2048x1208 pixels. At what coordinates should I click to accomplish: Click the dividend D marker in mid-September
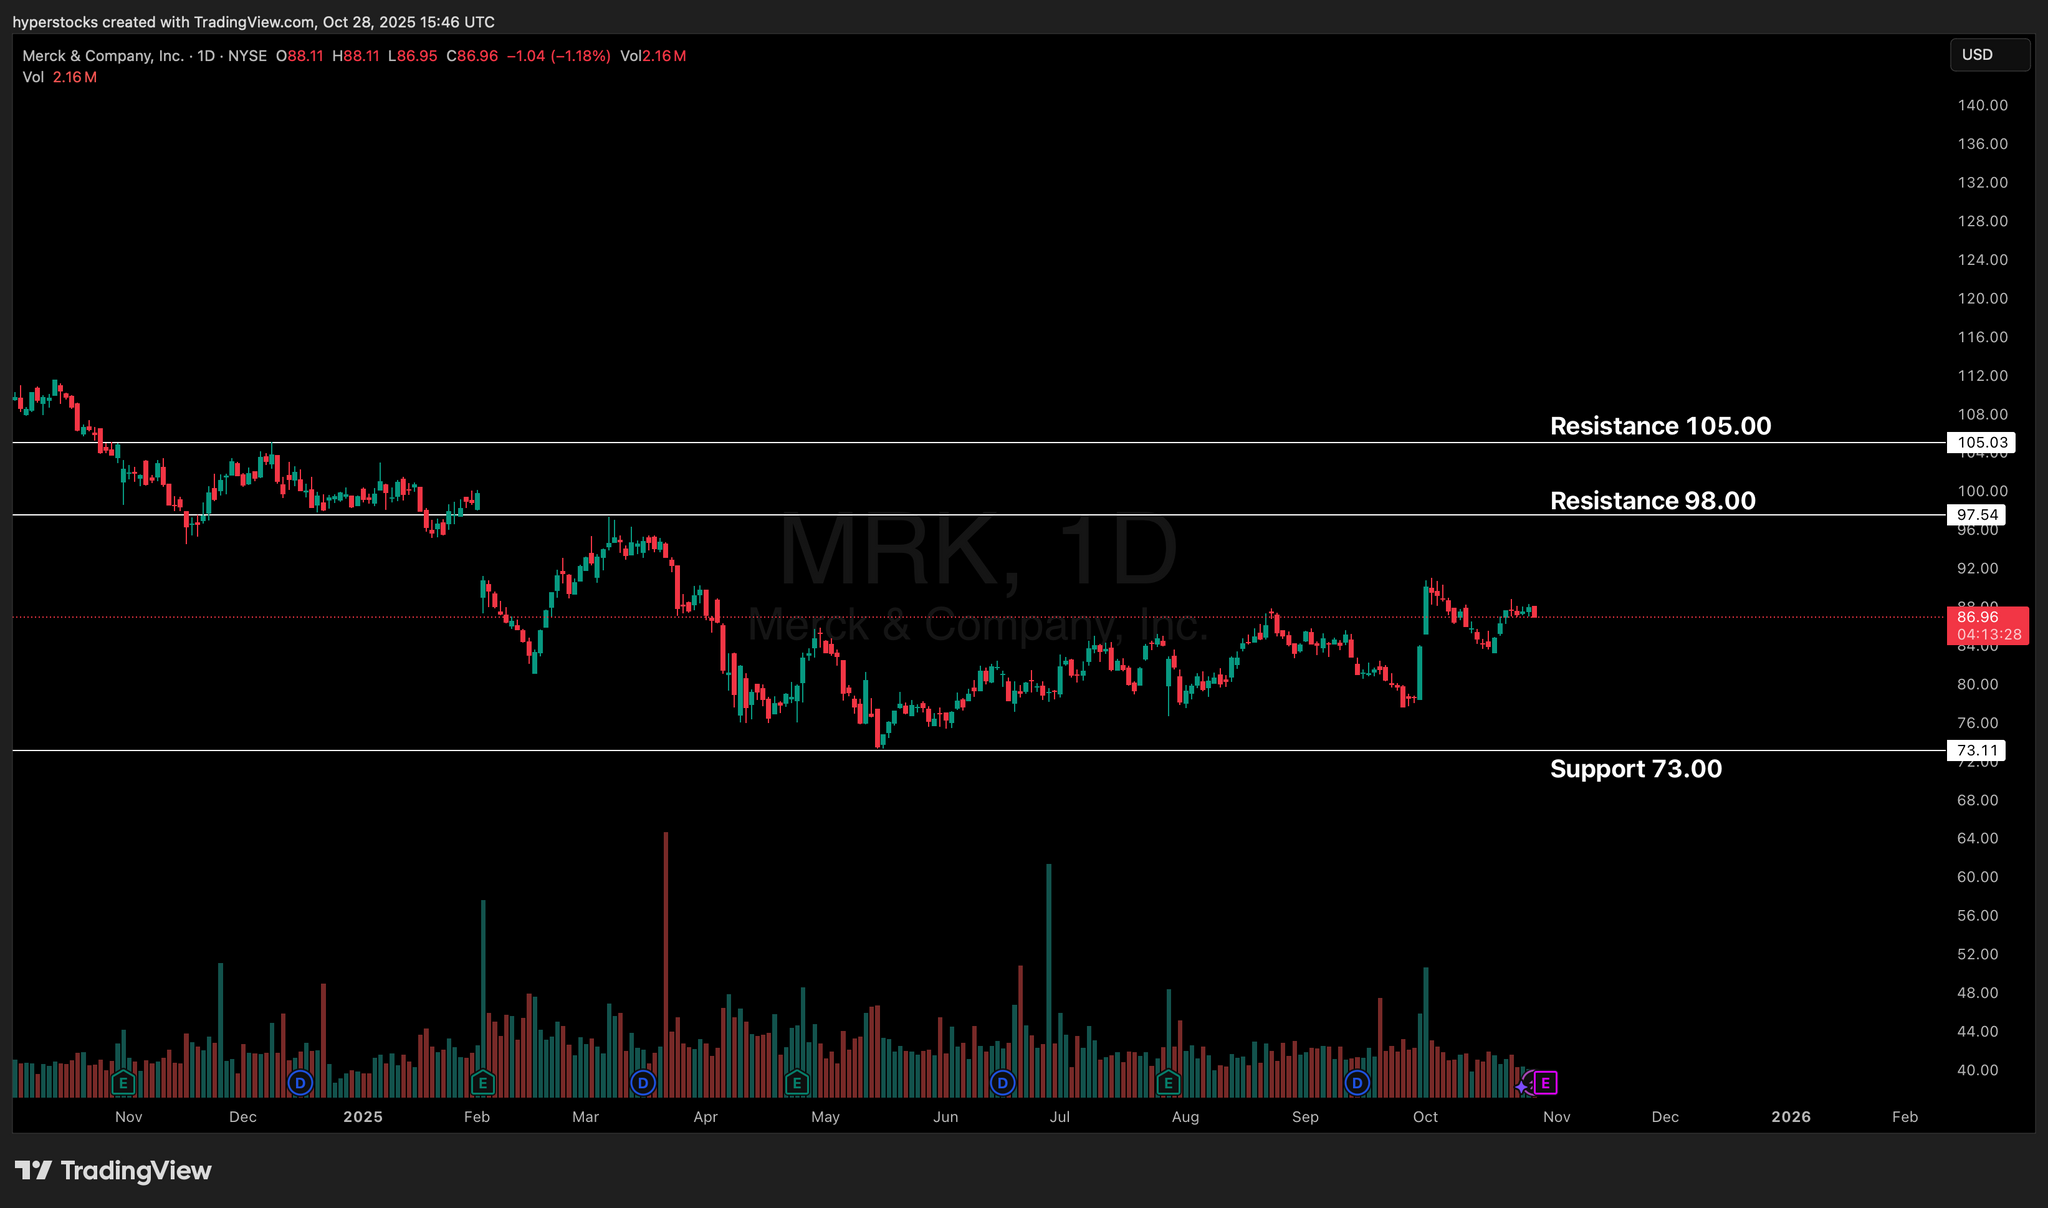[1357, 1082]
